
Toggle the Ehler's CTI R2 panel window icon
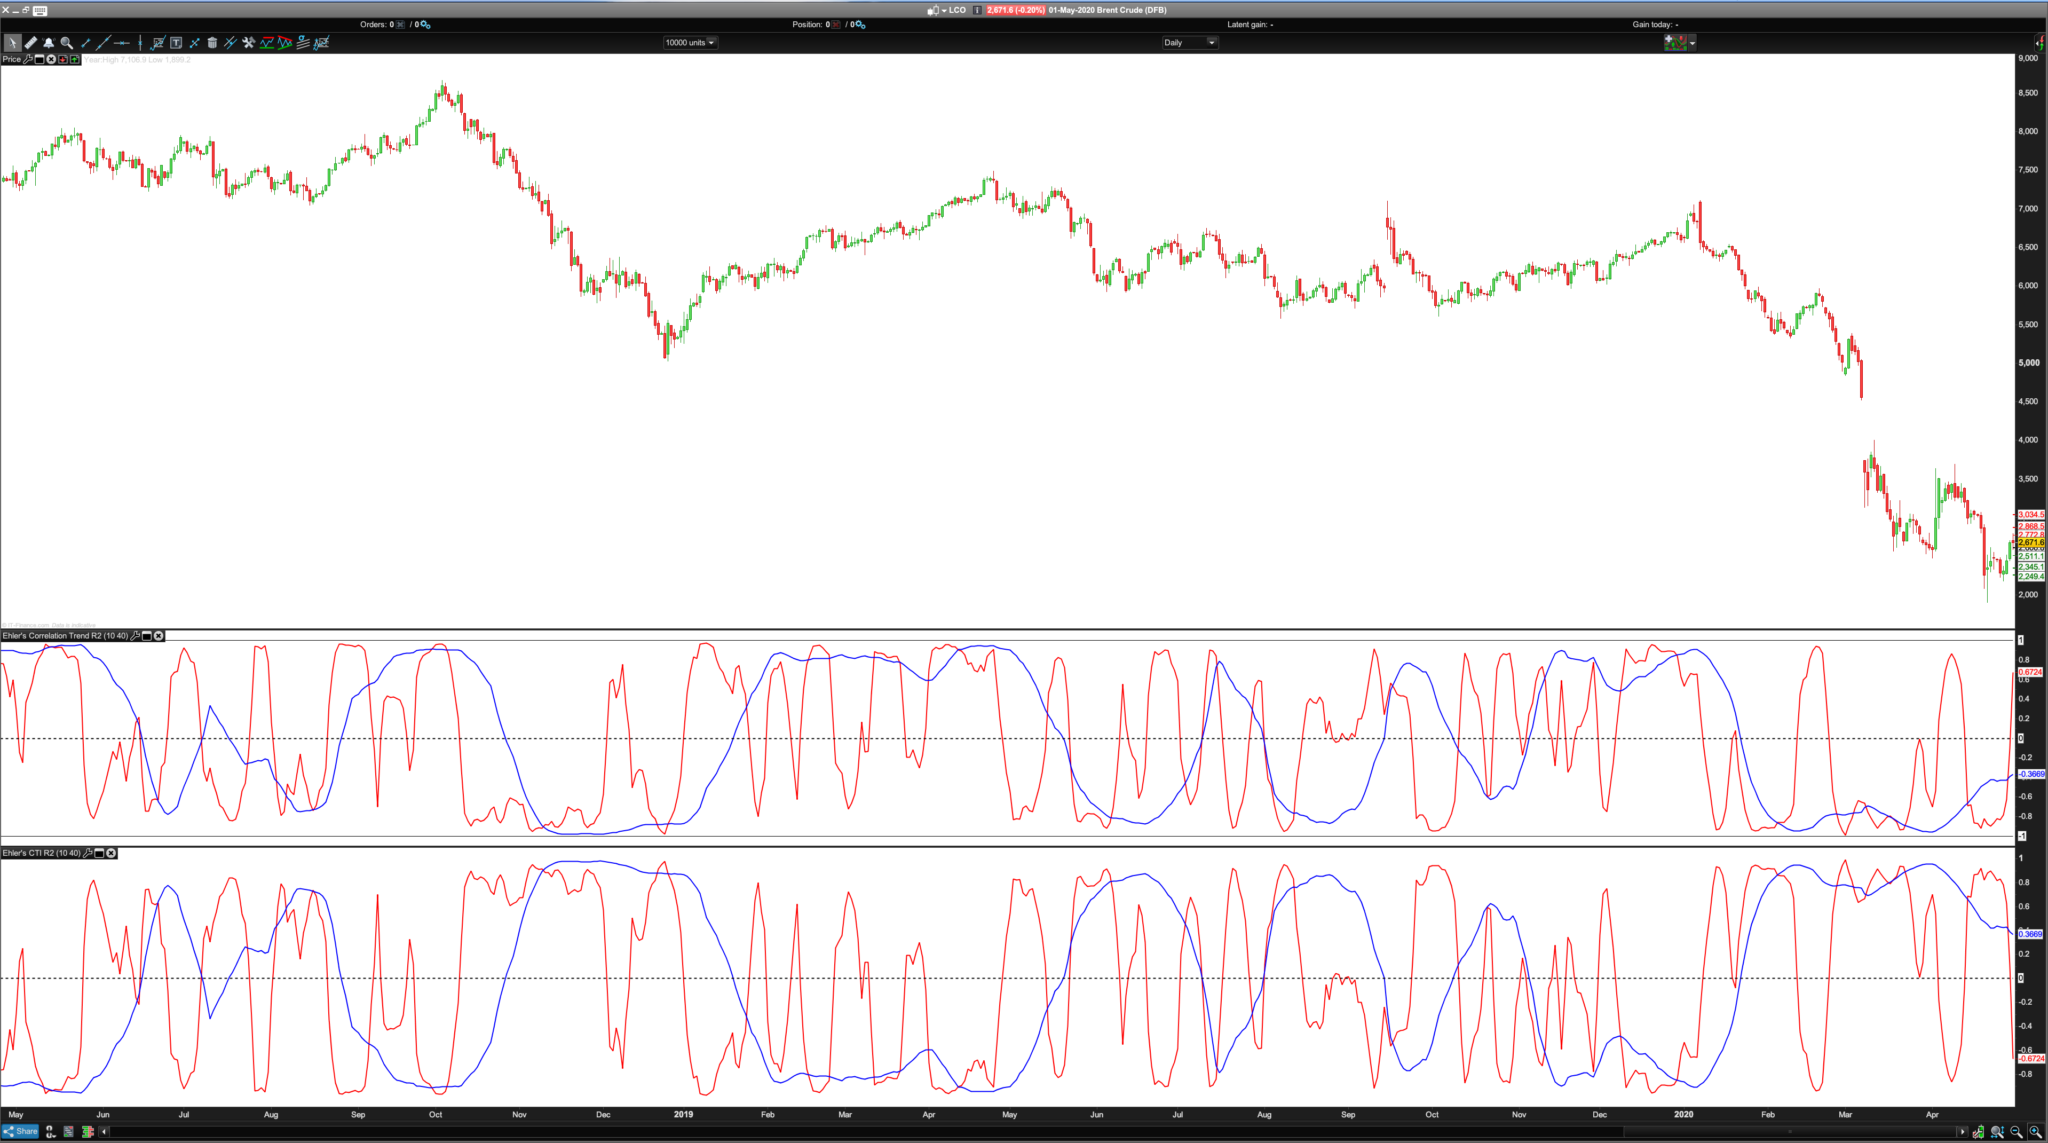point(99,853)
